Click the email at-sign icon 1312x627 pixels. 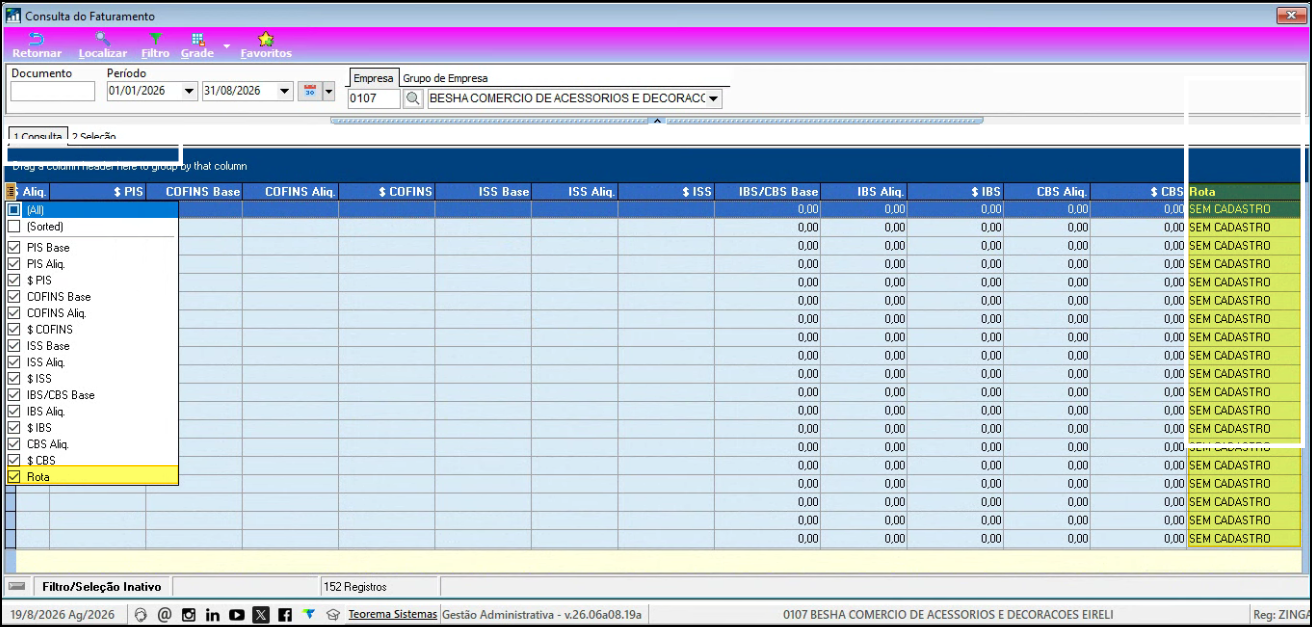tap(165, 614)
